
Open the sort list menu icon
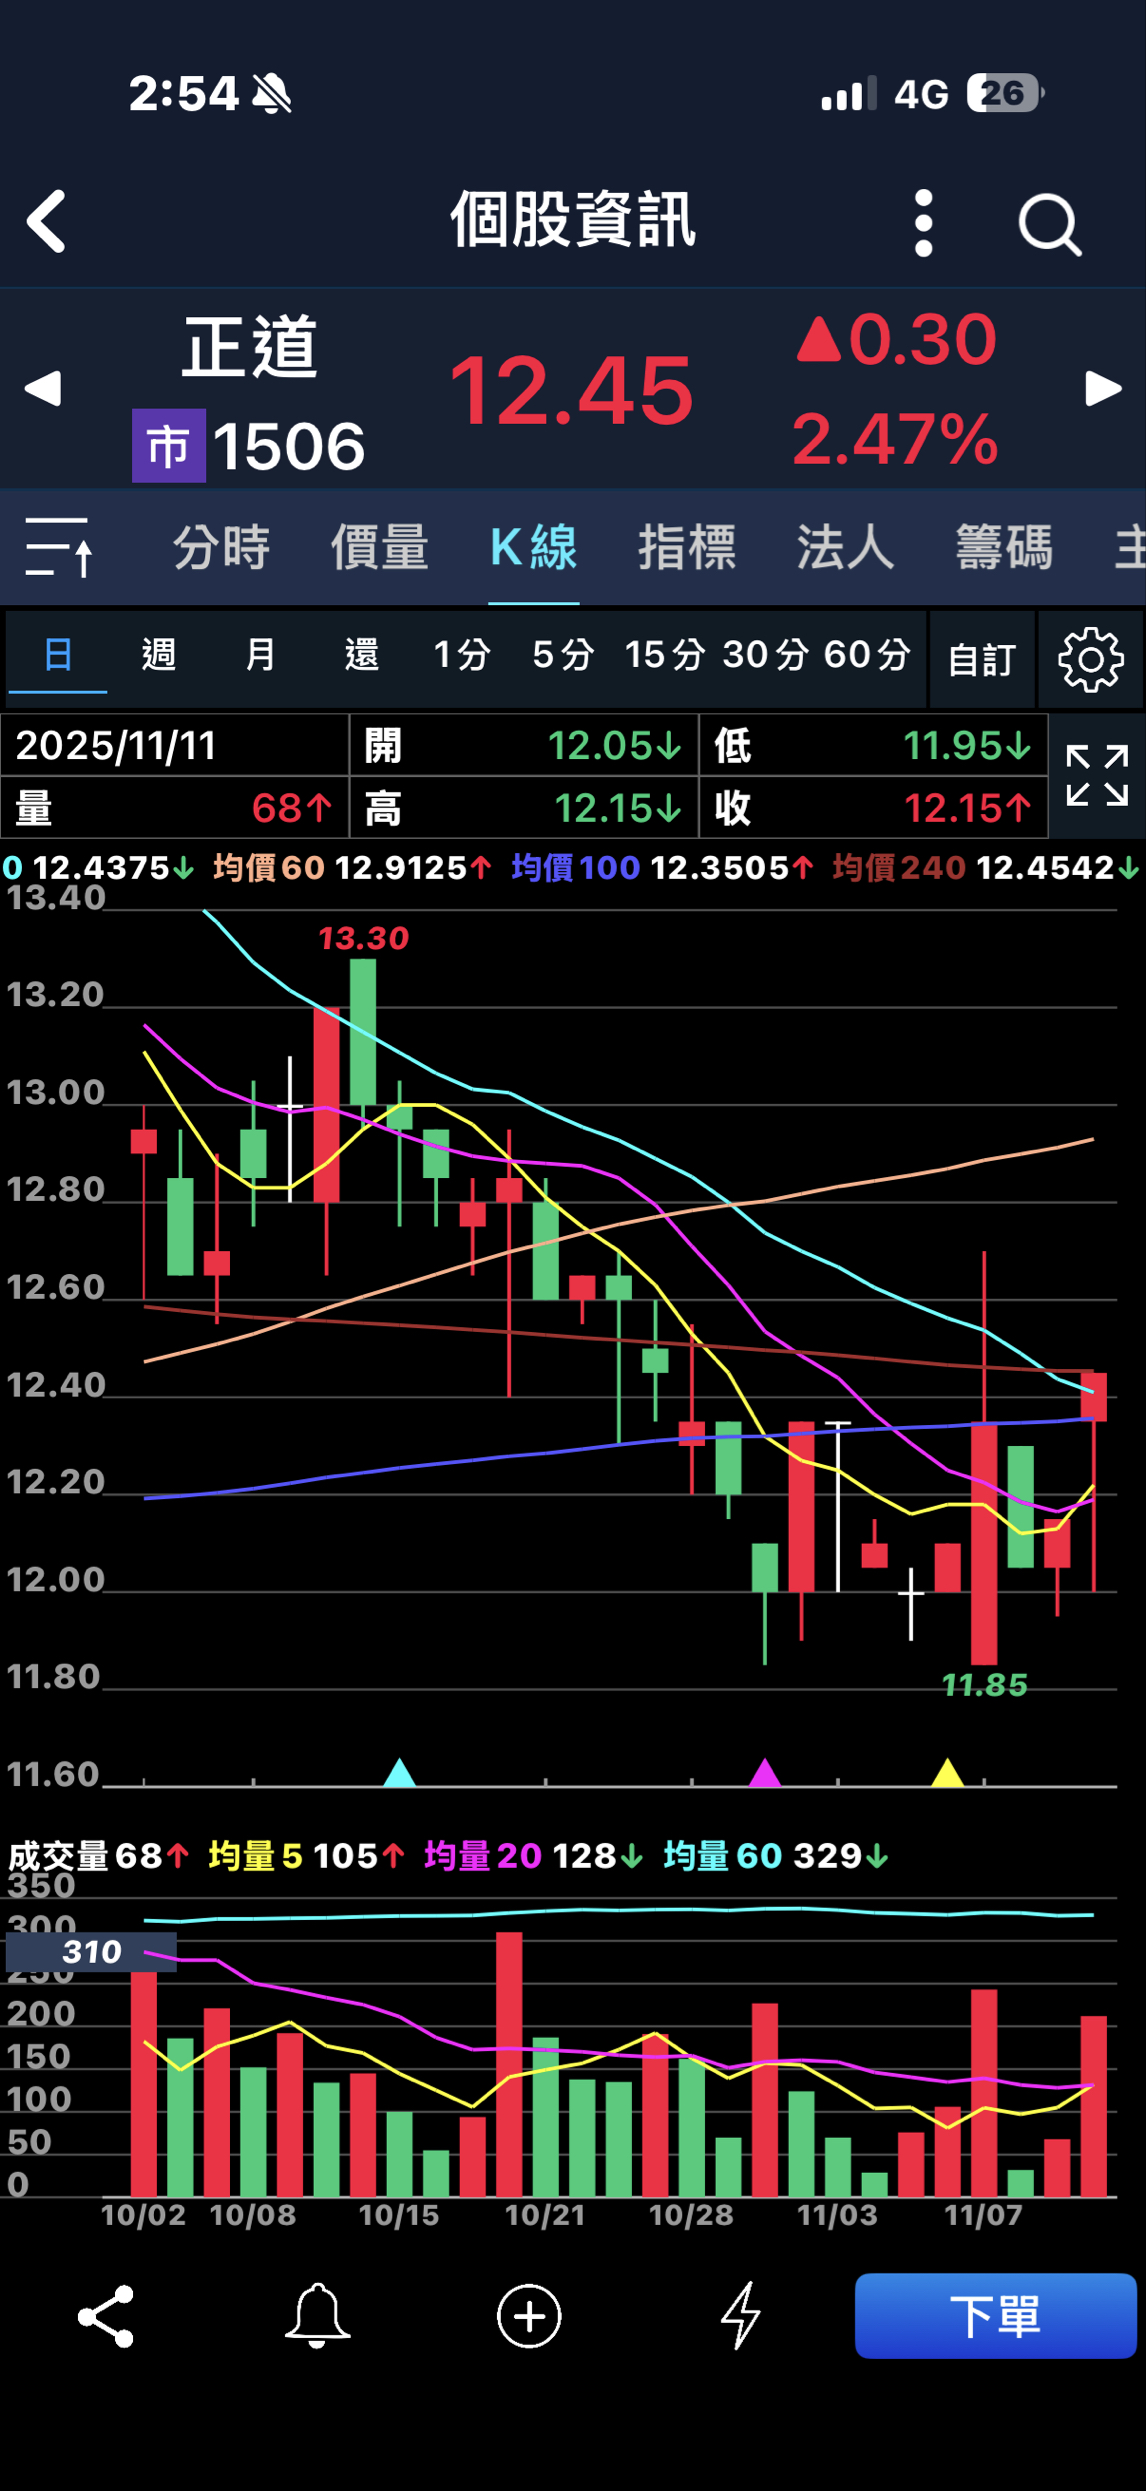[x=59, y=547]
